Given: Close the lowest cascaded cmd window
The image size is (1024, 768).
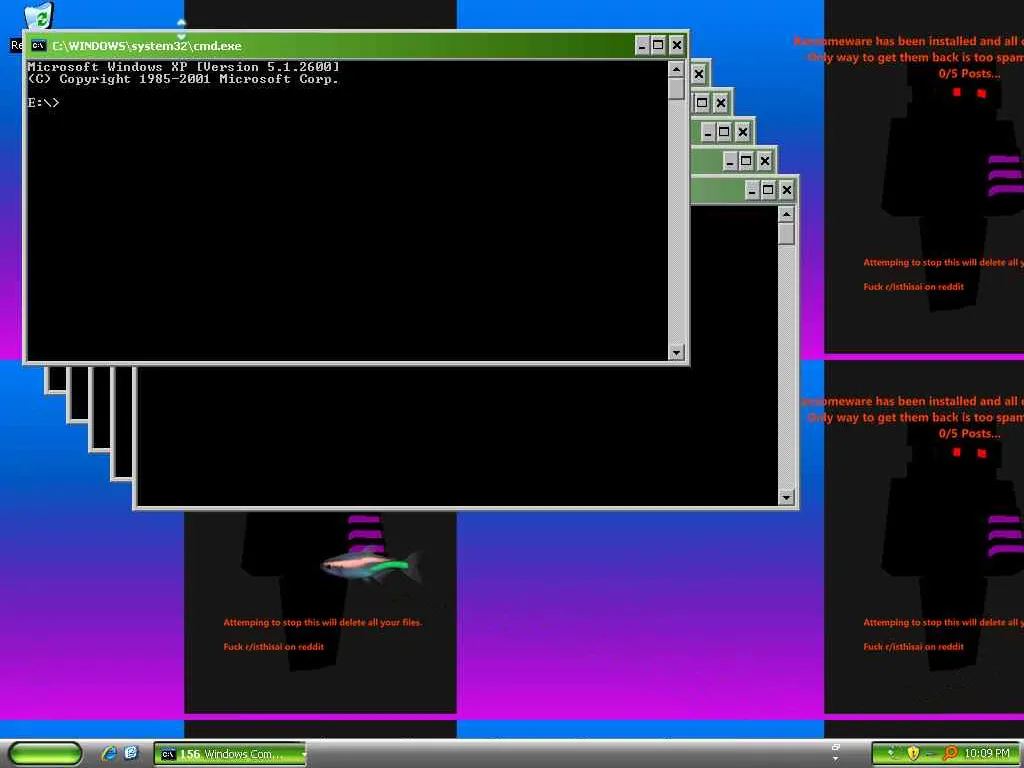Looking at the screenshot, I should click(786, 190).
